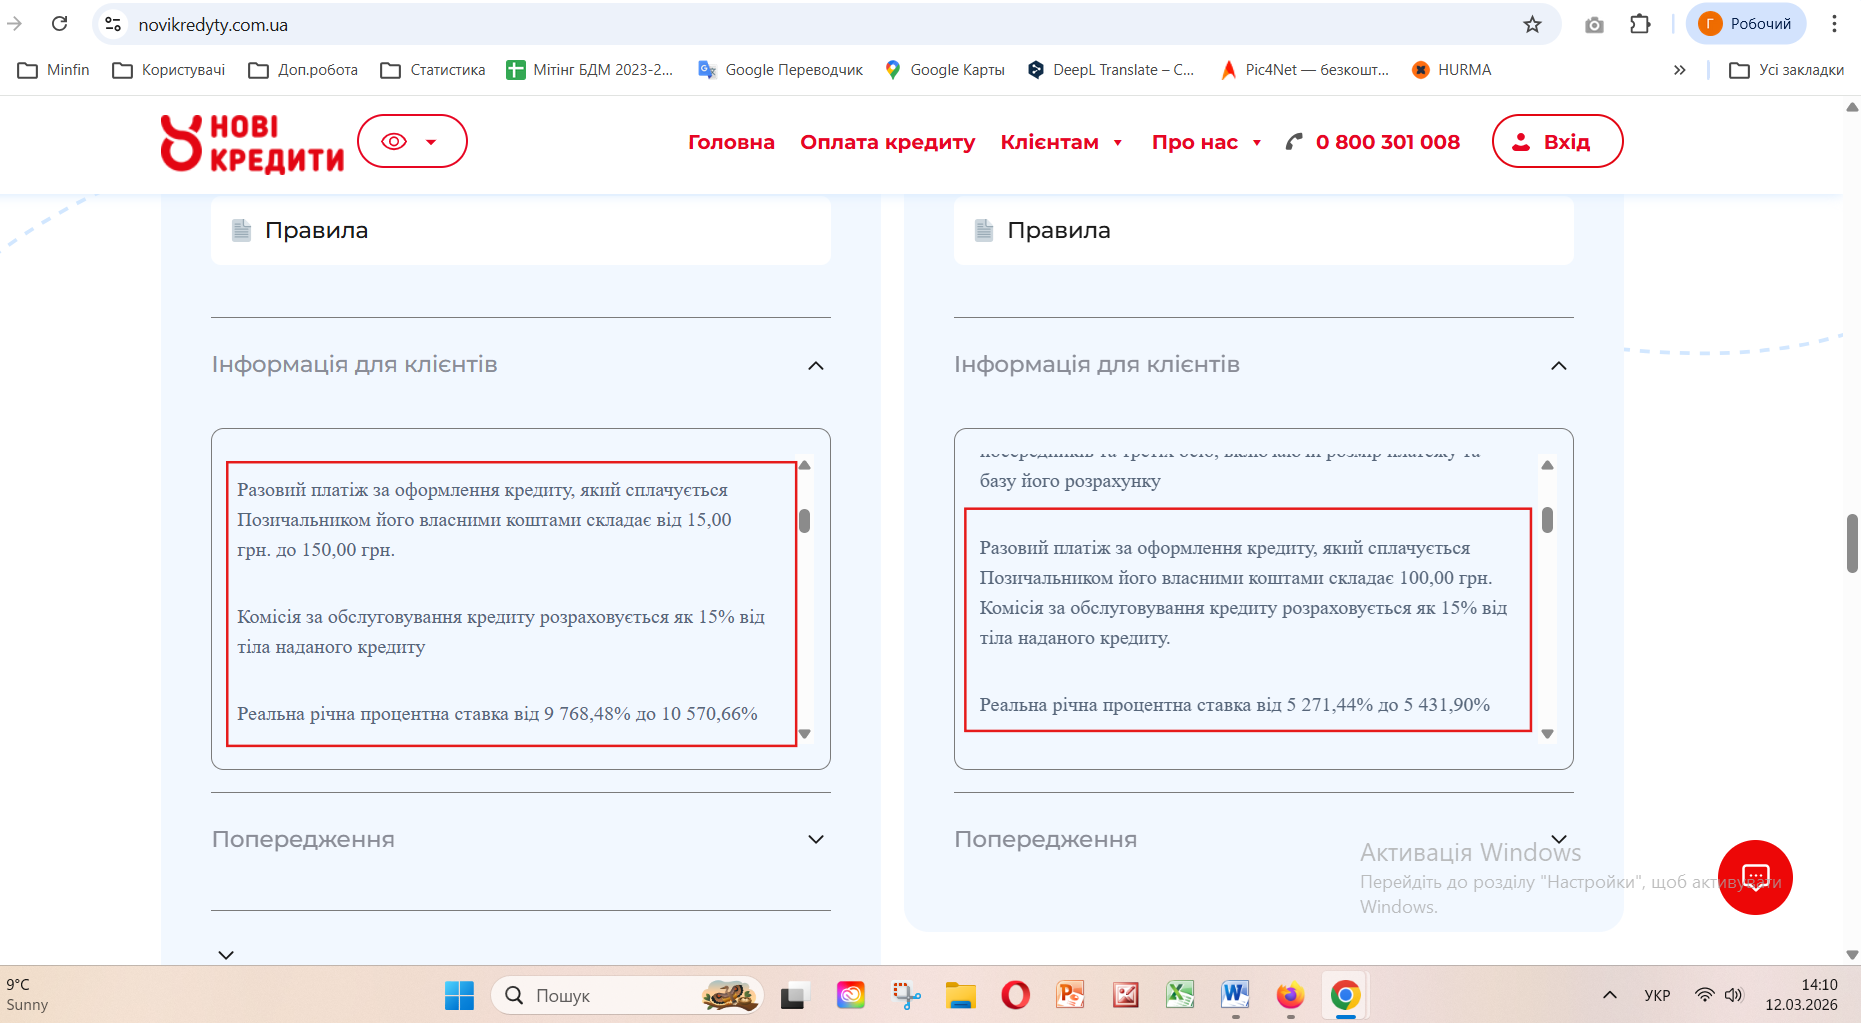The image size is (1861, 1023).
Task: Open the Робочий profile button
Action: pos(1746,24)
